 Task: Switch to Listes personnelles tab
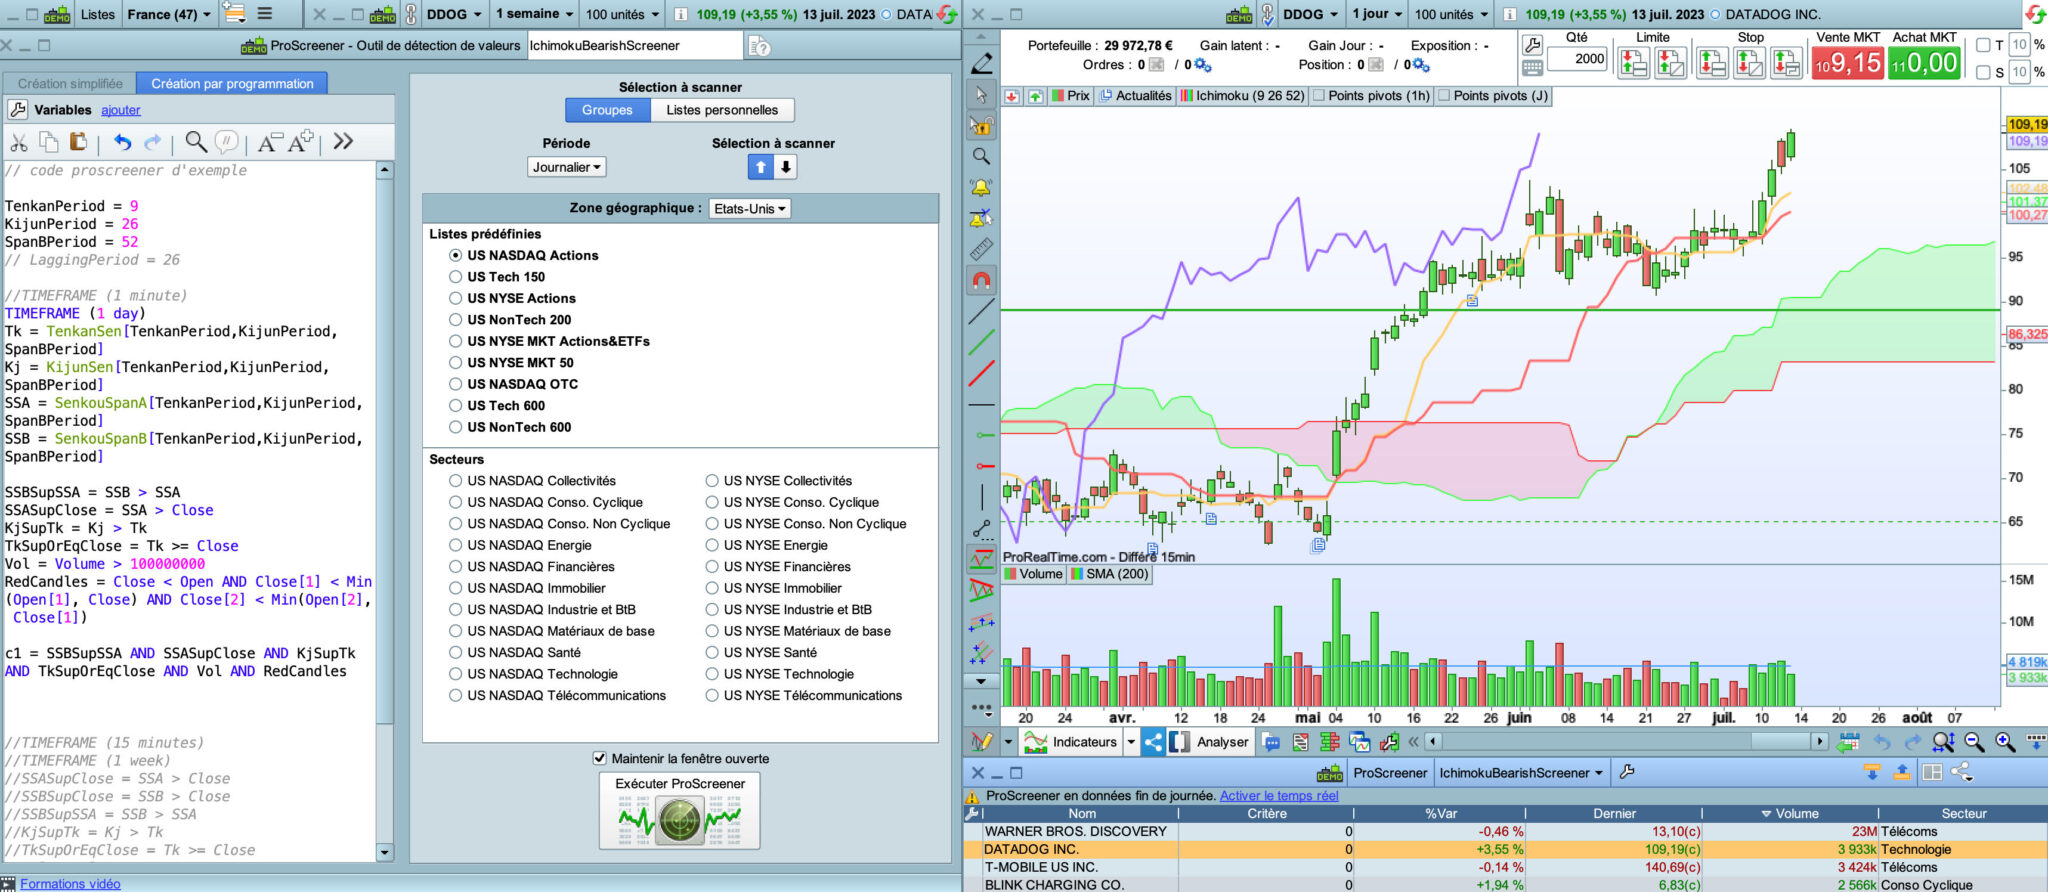click(x=722, y=110)
